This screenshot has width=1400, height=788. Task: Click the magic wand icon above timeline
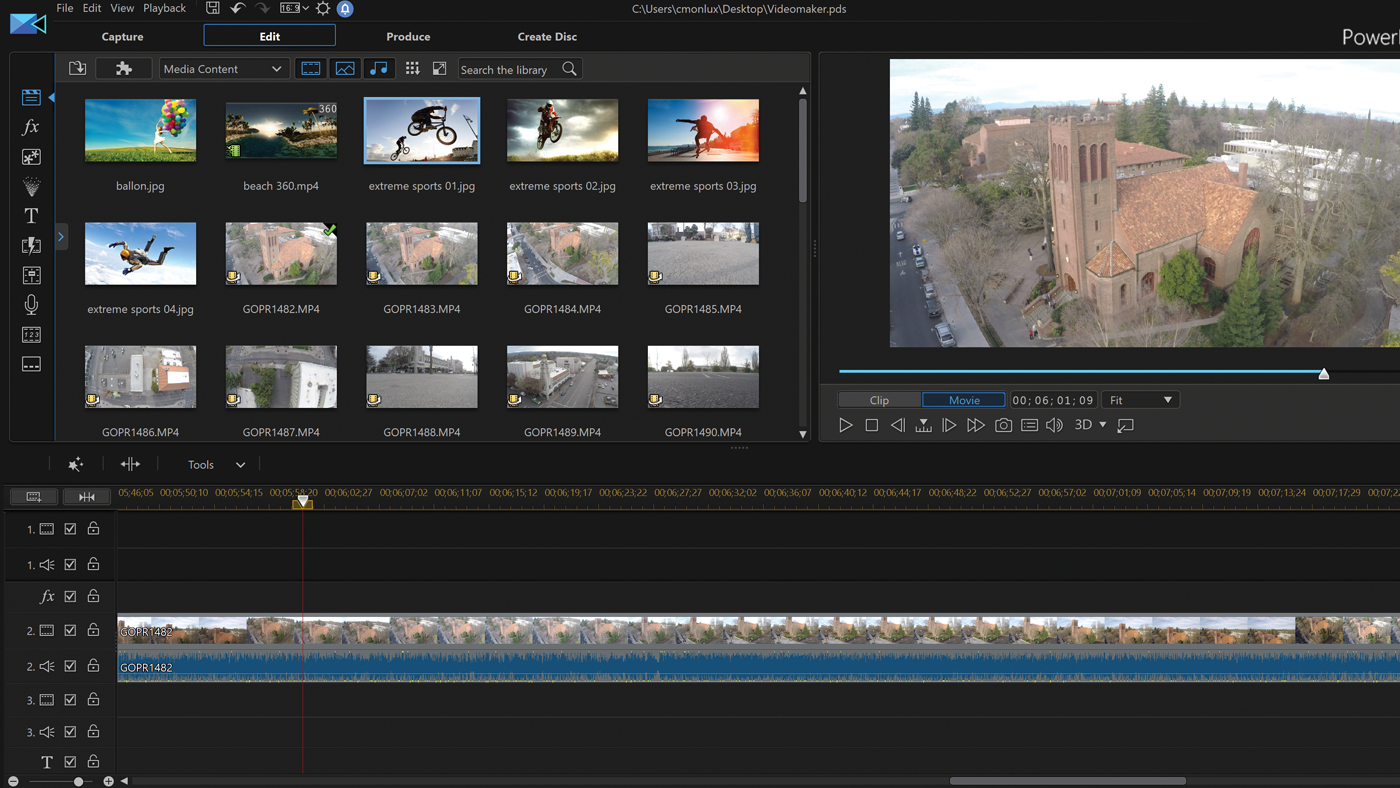(75, 464)
